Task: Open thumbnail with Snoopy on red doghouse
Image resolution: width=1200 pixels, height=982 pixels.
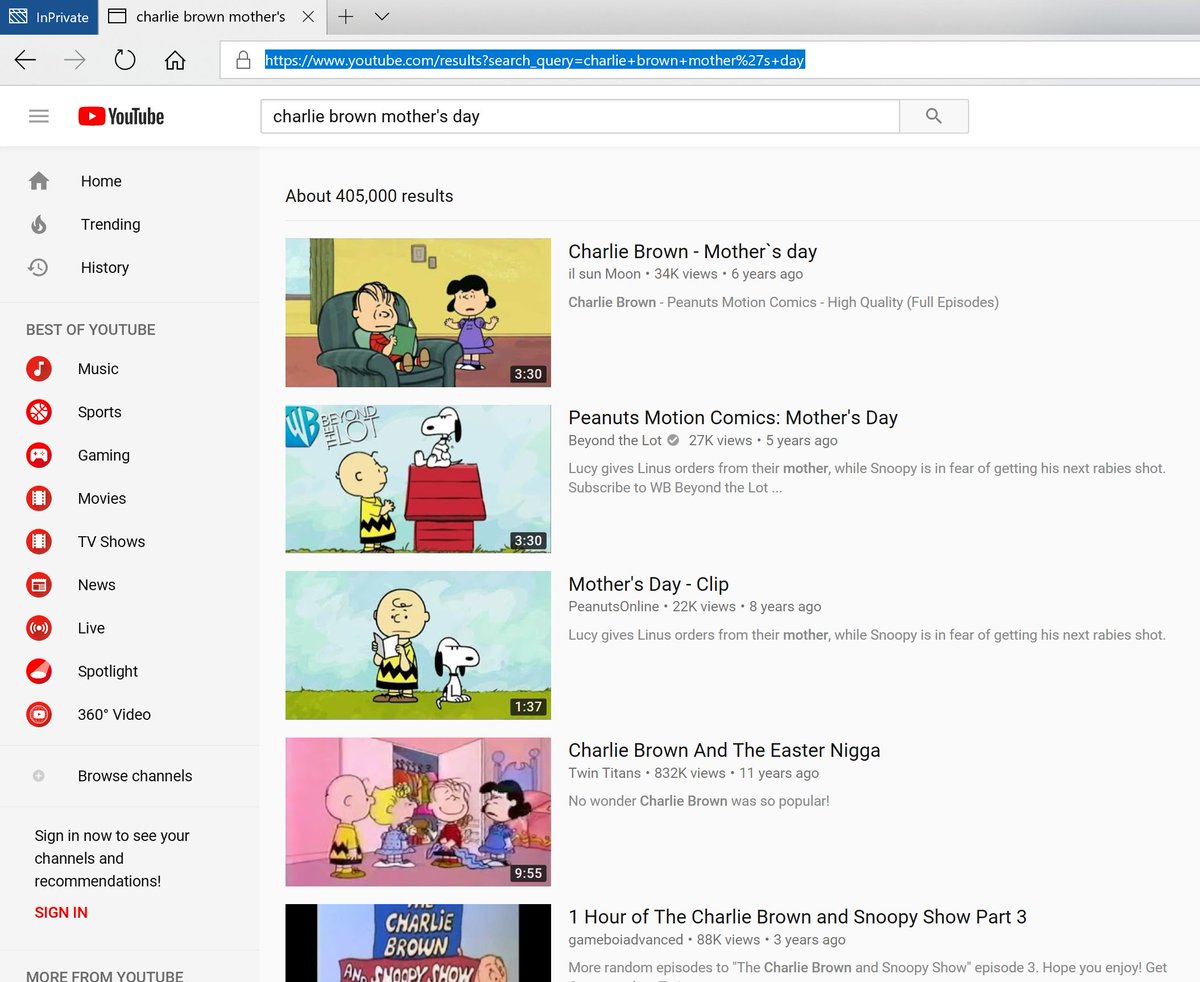Action: pos(418,479)
